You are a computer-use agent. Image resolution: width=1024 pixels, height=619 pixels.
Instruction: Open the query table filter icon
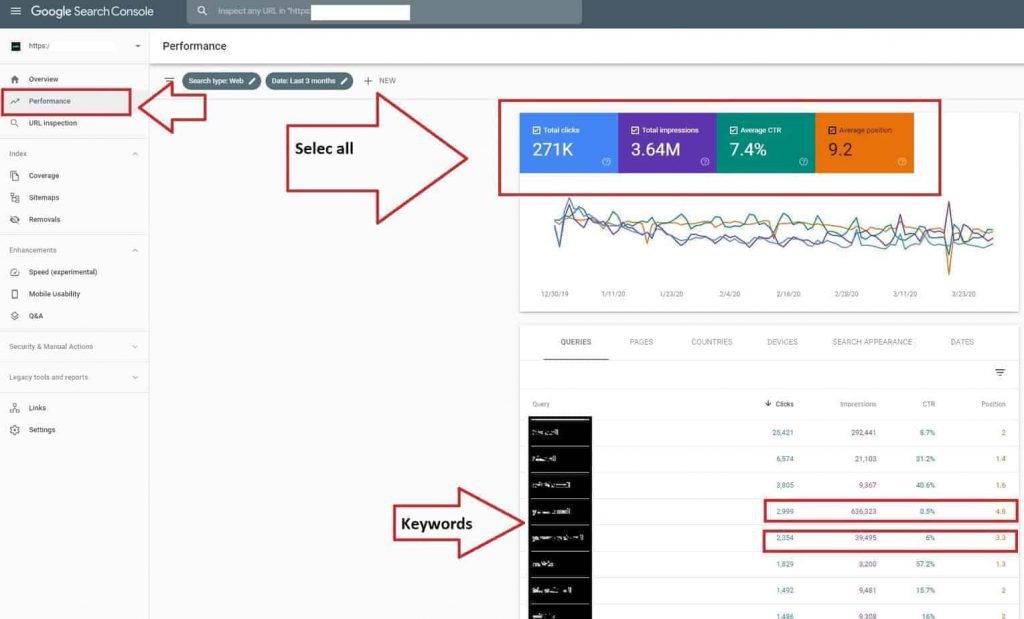(x=1000, y=371)
